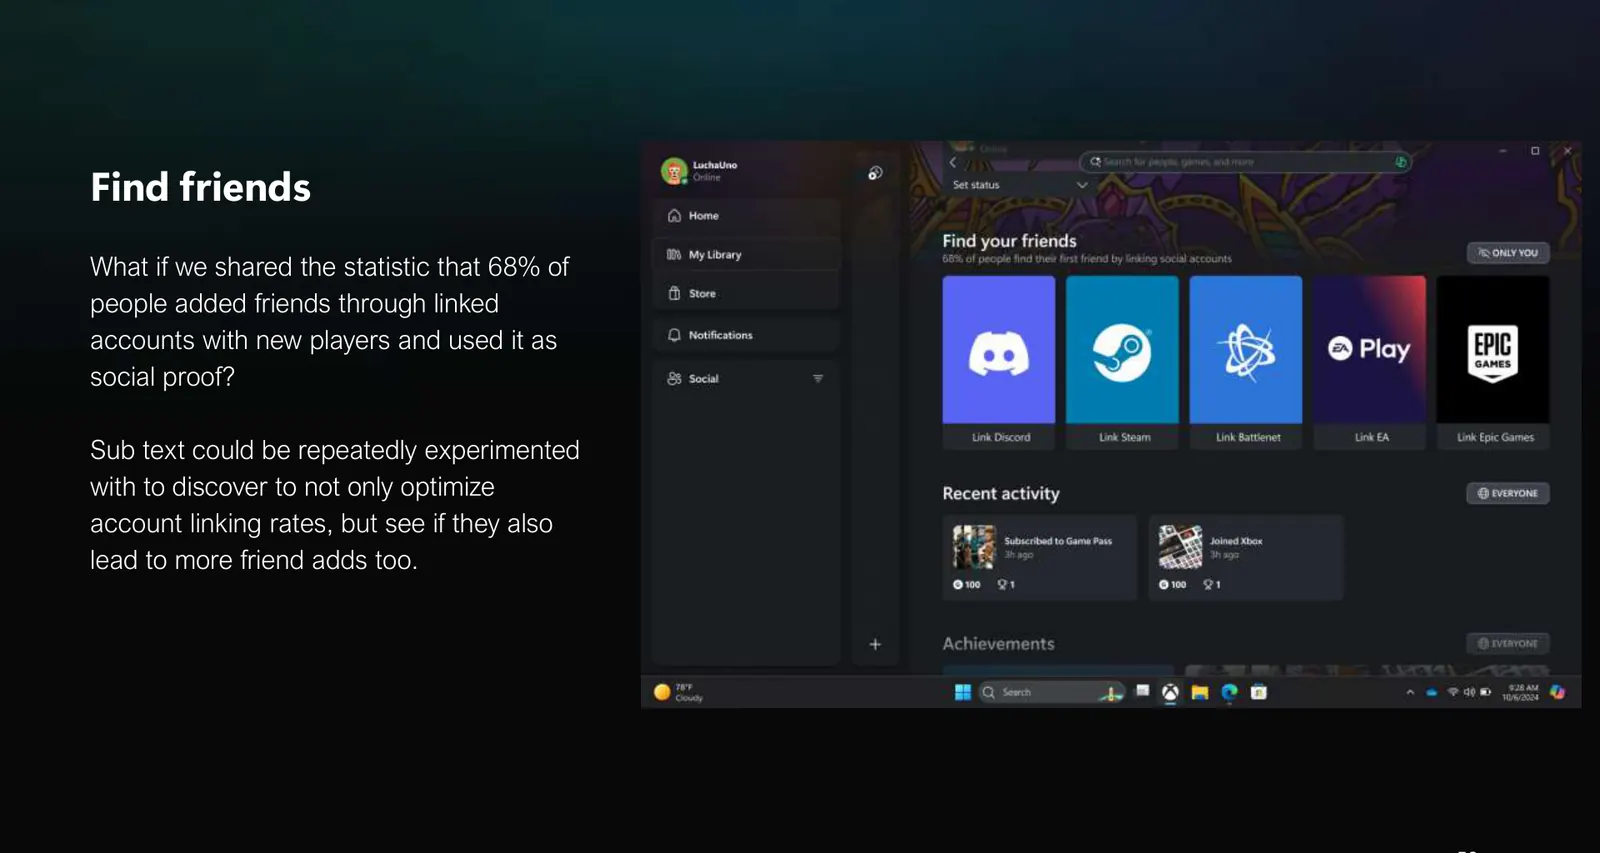Open the taskbar clock and date

(1520, 692)
